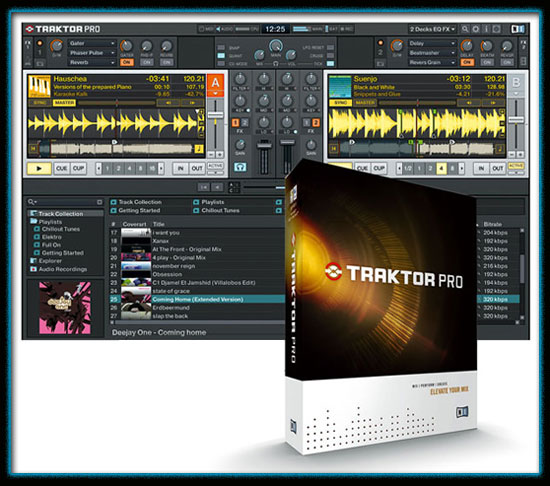Select Track Collection in the browser tree
Viewport: 550px width, 486px height.
pyautogui.click(x=65, y=214)
